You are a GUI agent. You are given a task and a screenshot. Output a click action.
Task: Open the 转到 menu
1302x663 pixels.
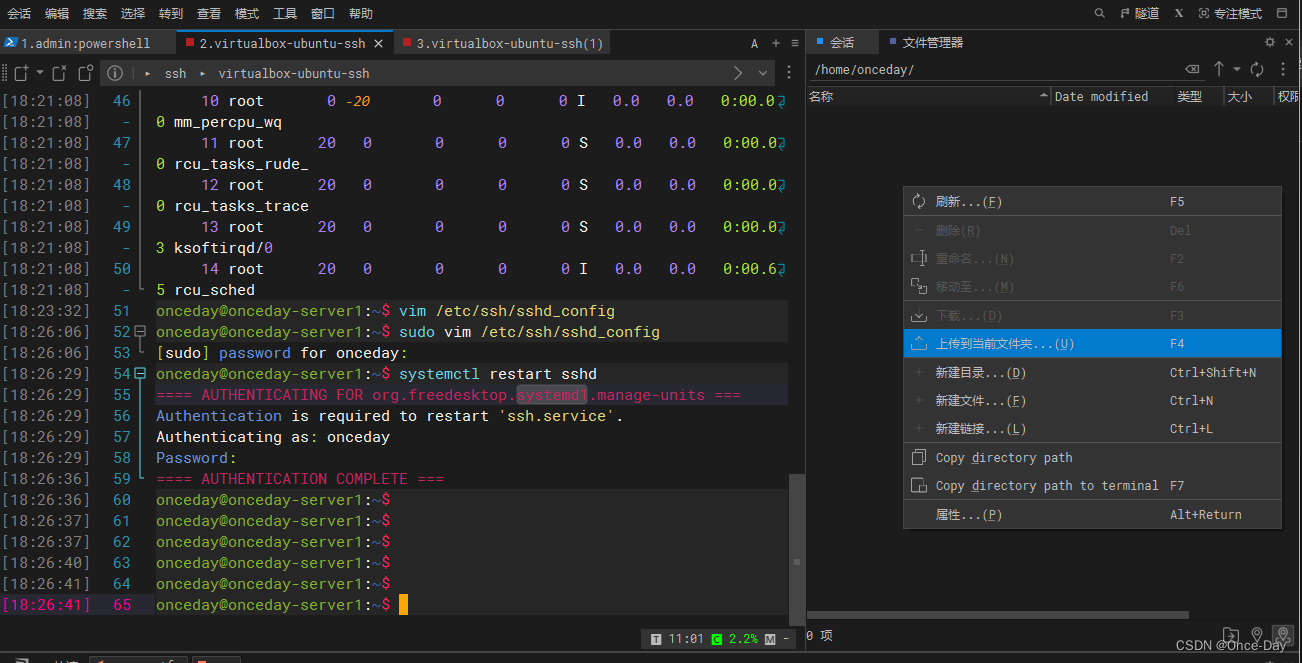171,14
